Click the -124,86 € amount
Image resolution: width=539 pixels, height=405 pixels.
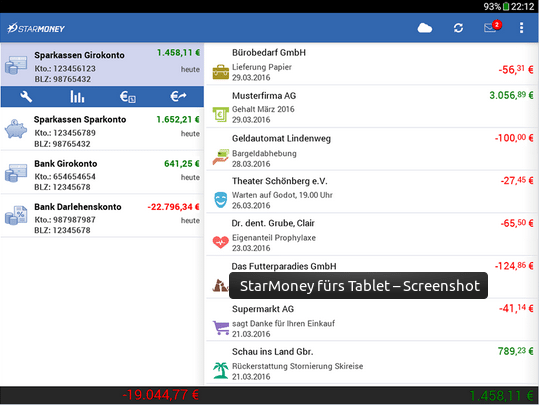tap(514, 266)
